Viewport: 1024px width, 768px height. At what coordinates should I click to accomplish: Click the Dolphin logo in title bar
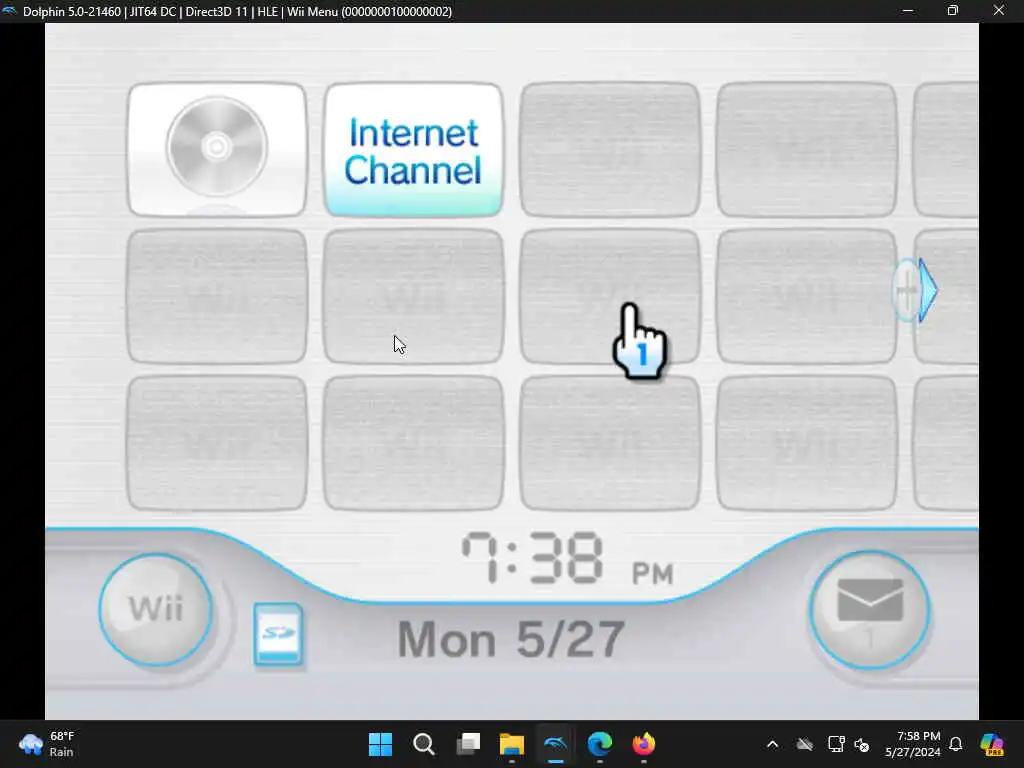coord(9,11)
